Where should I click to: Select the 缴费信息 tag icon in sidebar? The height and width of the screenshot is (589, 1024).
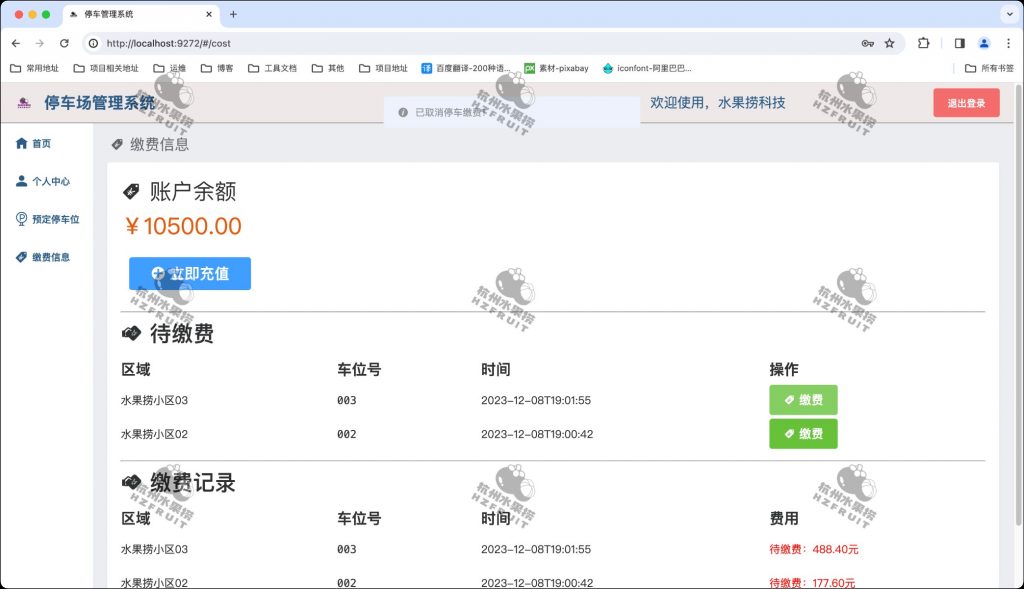(22, 257)
